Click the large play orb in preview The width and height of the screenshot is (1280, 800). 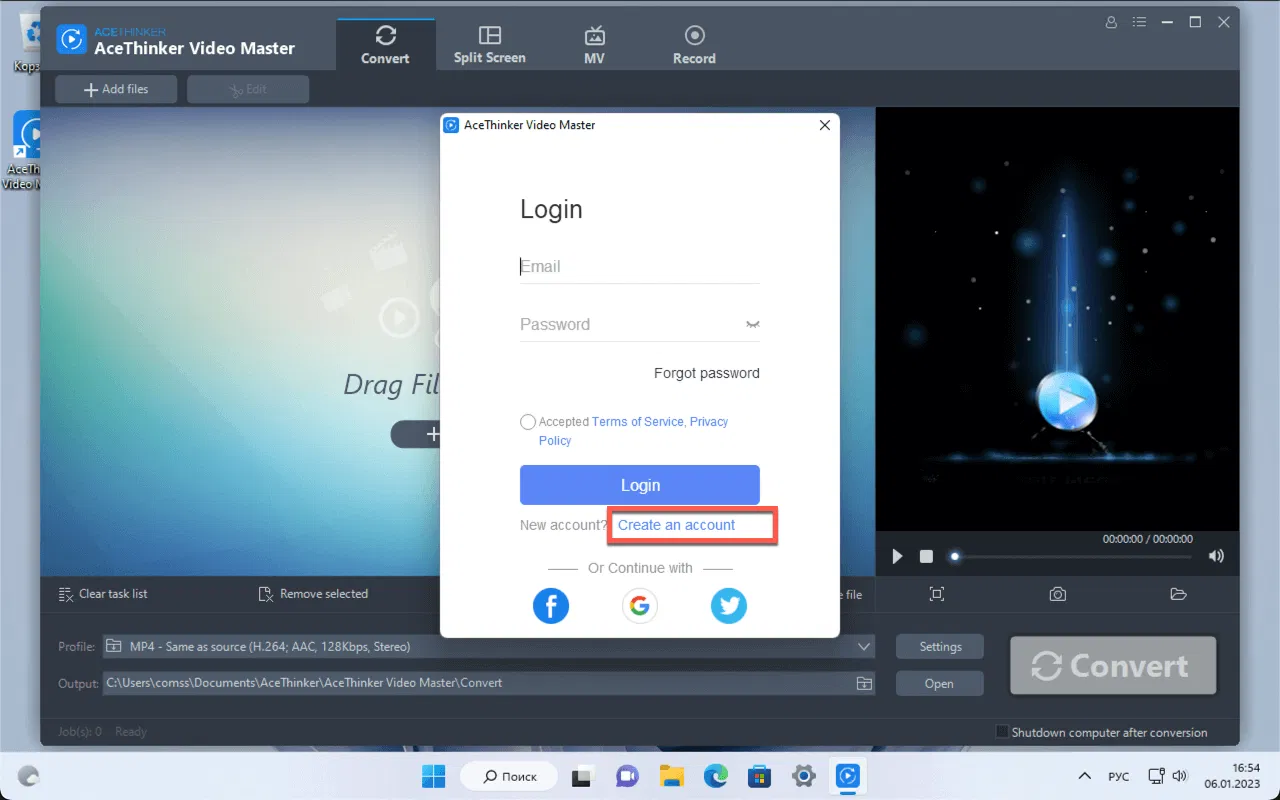click(1068, 402)
